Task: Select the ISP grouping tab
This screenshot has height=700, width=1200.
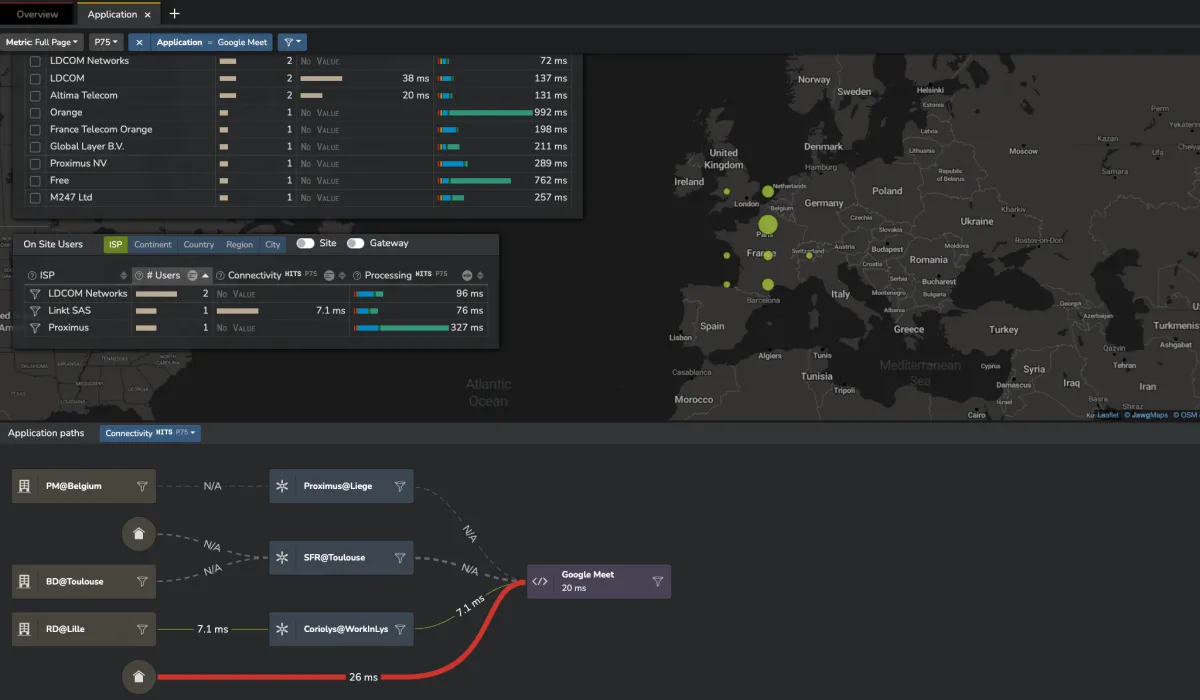Action: (116, 244)
